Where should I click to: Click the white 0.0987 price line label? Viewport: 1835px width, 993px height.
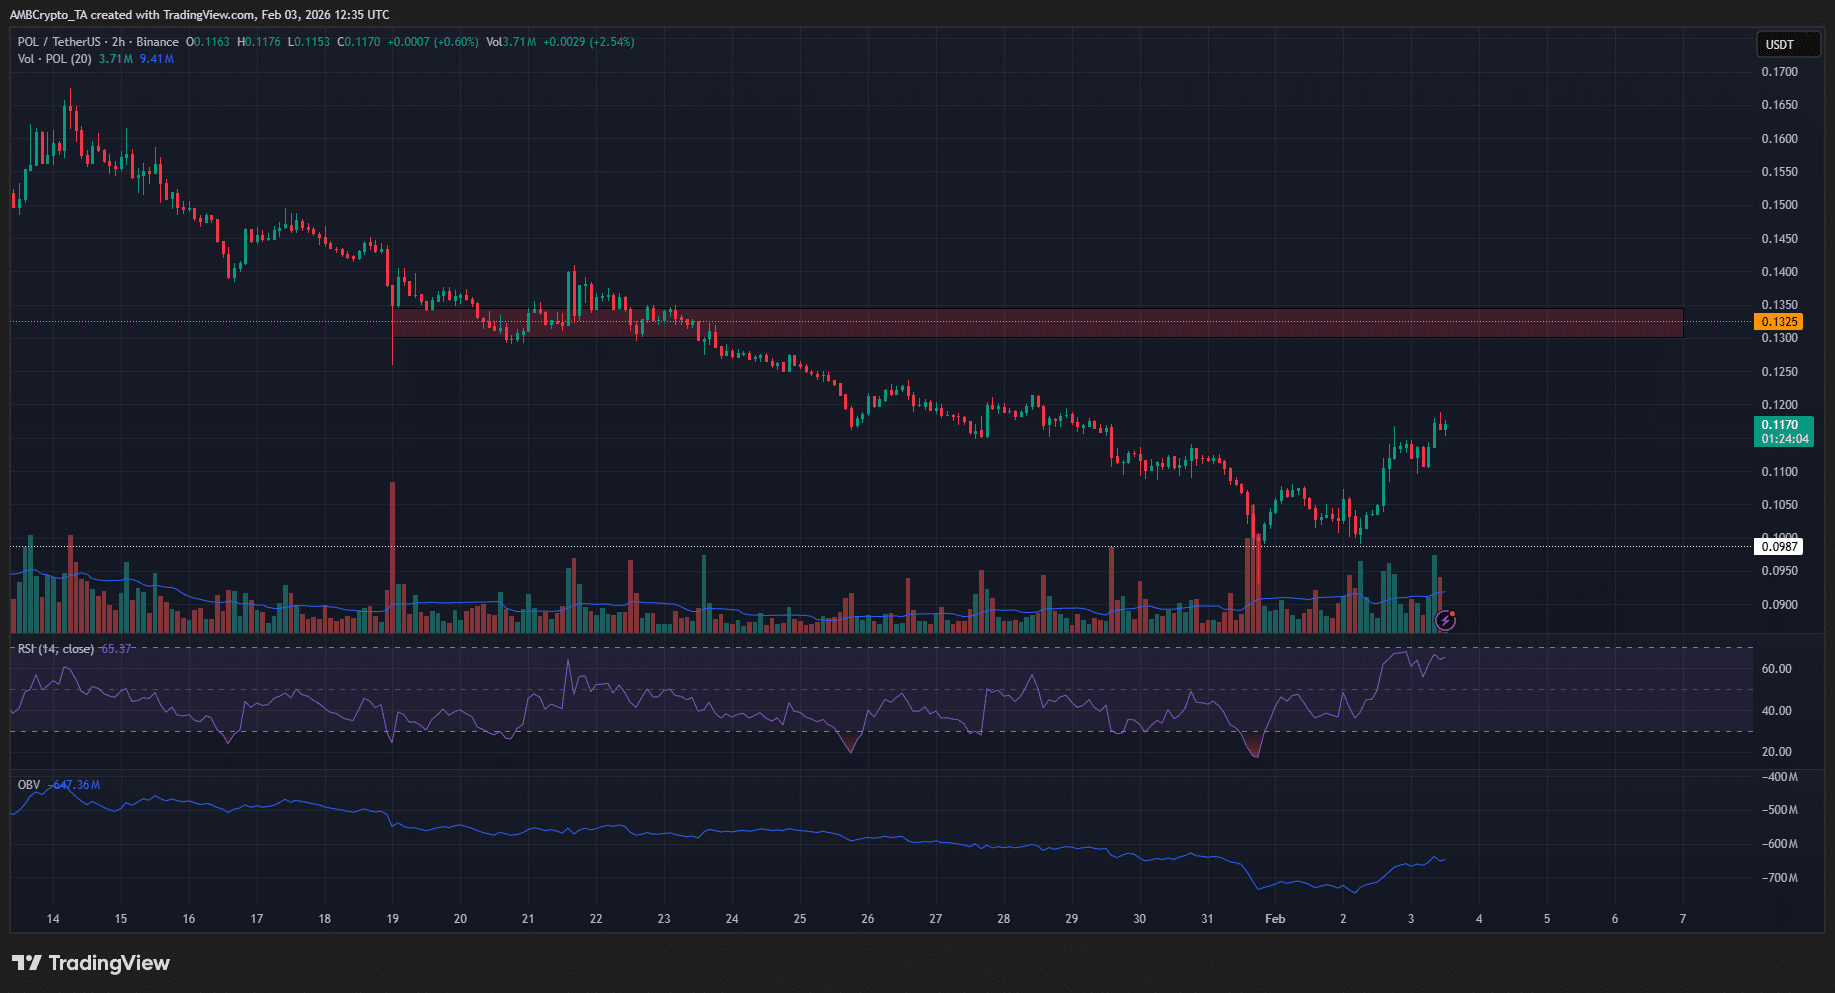(1779, 546)
